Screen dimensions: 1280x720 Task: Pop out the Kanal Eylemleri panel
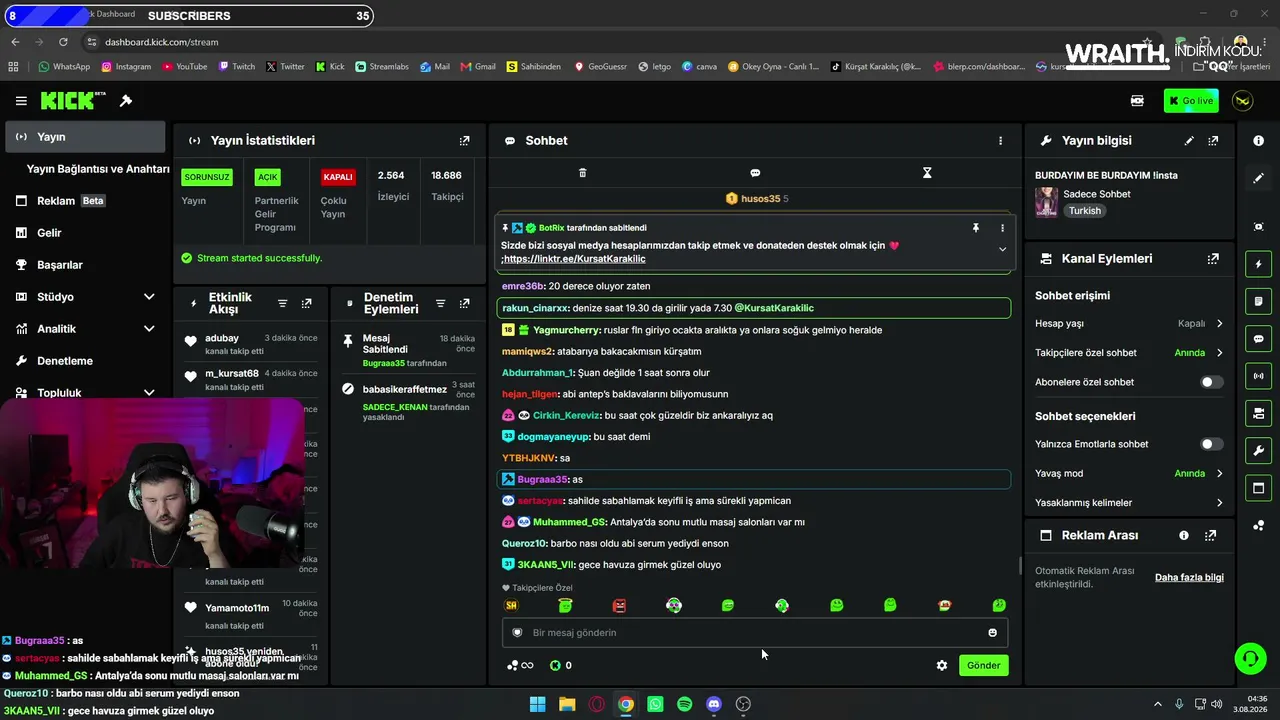coord(1213,259)
